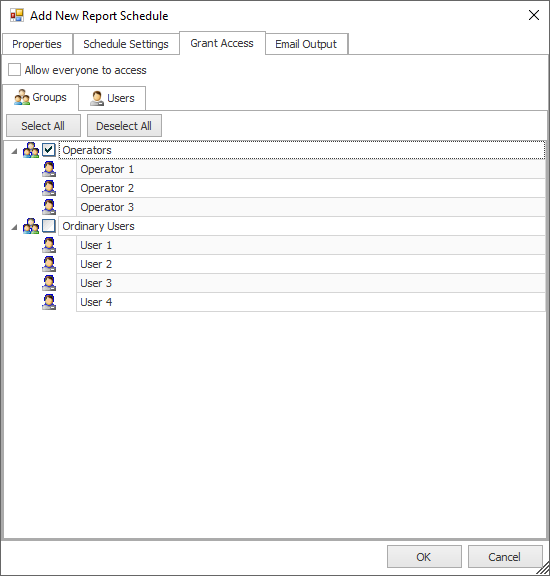Click the Select All button

click(43, 126)
